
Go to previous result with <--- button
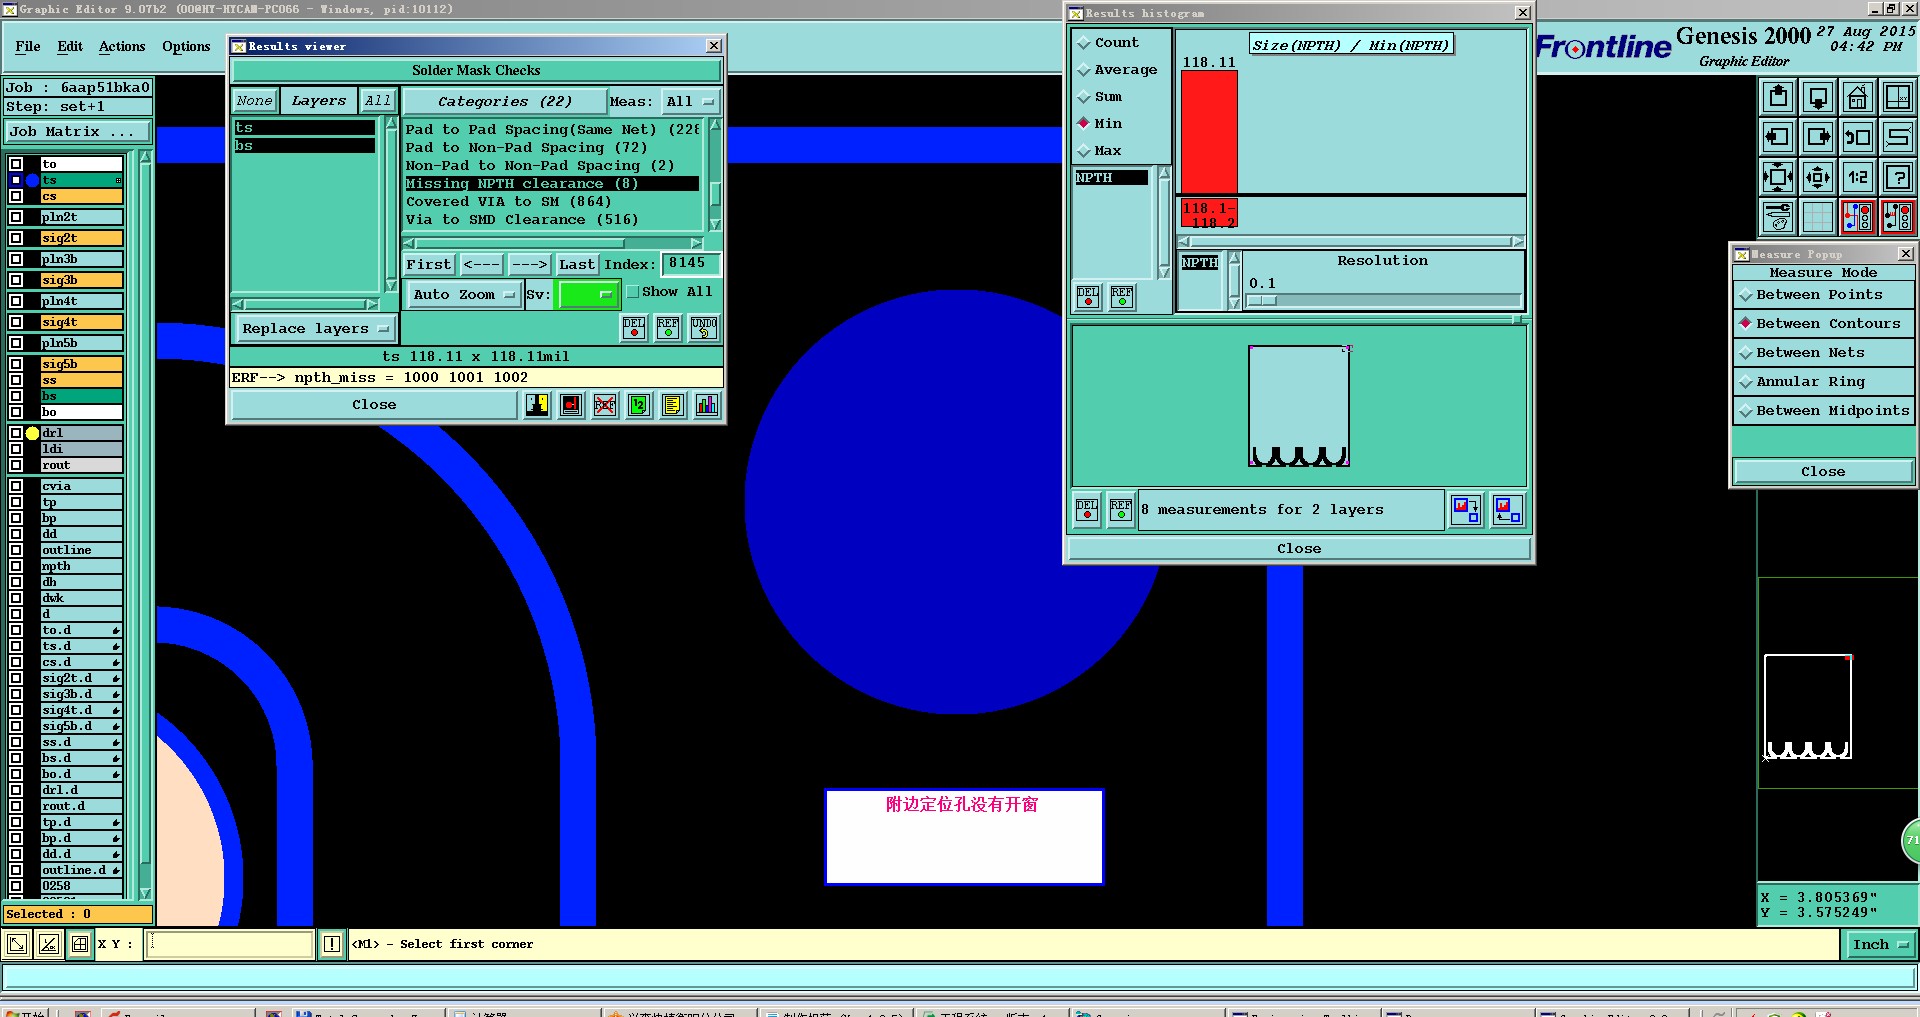(x=482, y=265)
